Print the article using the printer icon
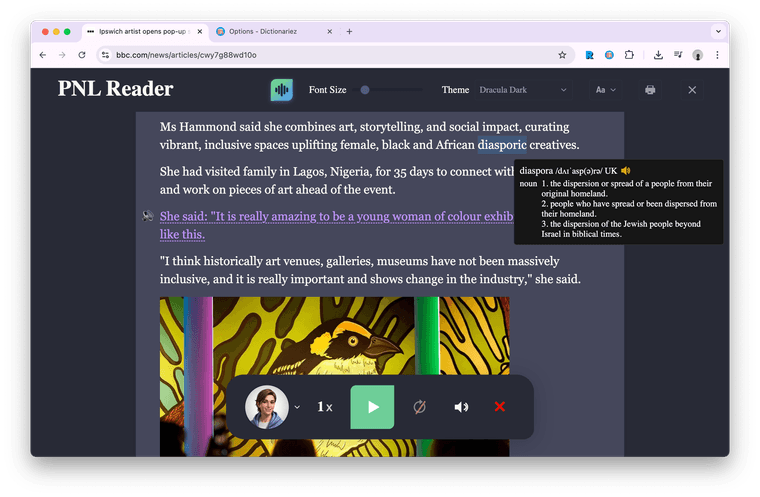This screenshot has width=760, height=497. (x=650, y=90)
